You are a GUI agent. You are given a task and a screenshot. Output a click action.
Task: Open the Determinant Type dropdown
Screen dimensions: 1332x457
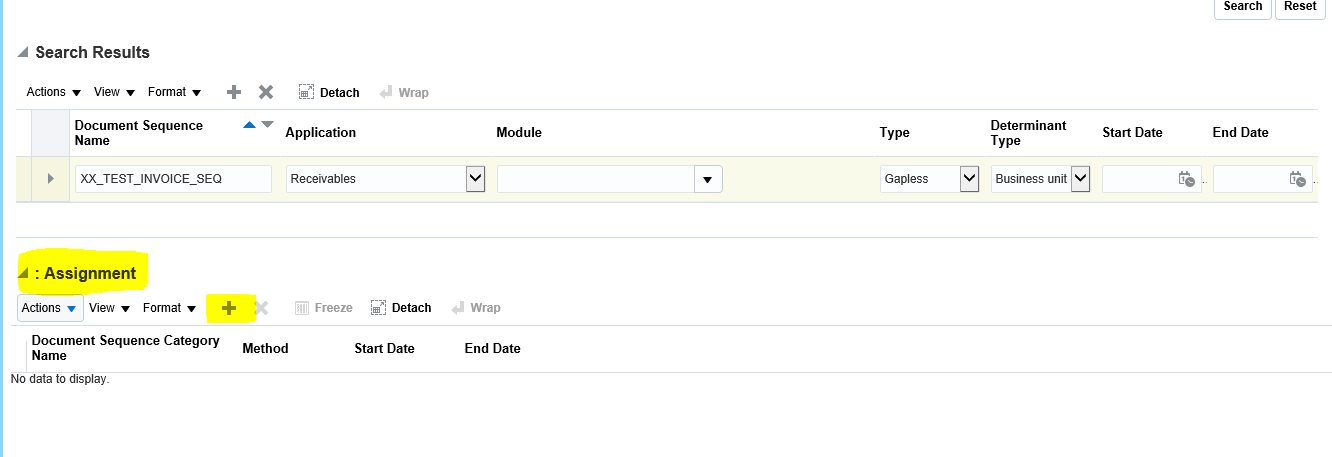pos(1079,179)
